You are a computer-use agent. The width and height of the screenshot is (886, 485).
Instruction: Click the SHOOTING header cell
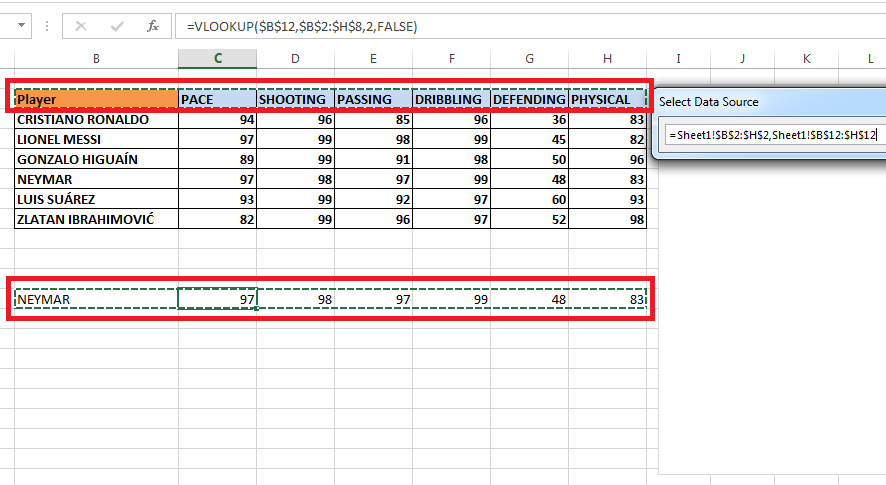[x=296, y=99]
